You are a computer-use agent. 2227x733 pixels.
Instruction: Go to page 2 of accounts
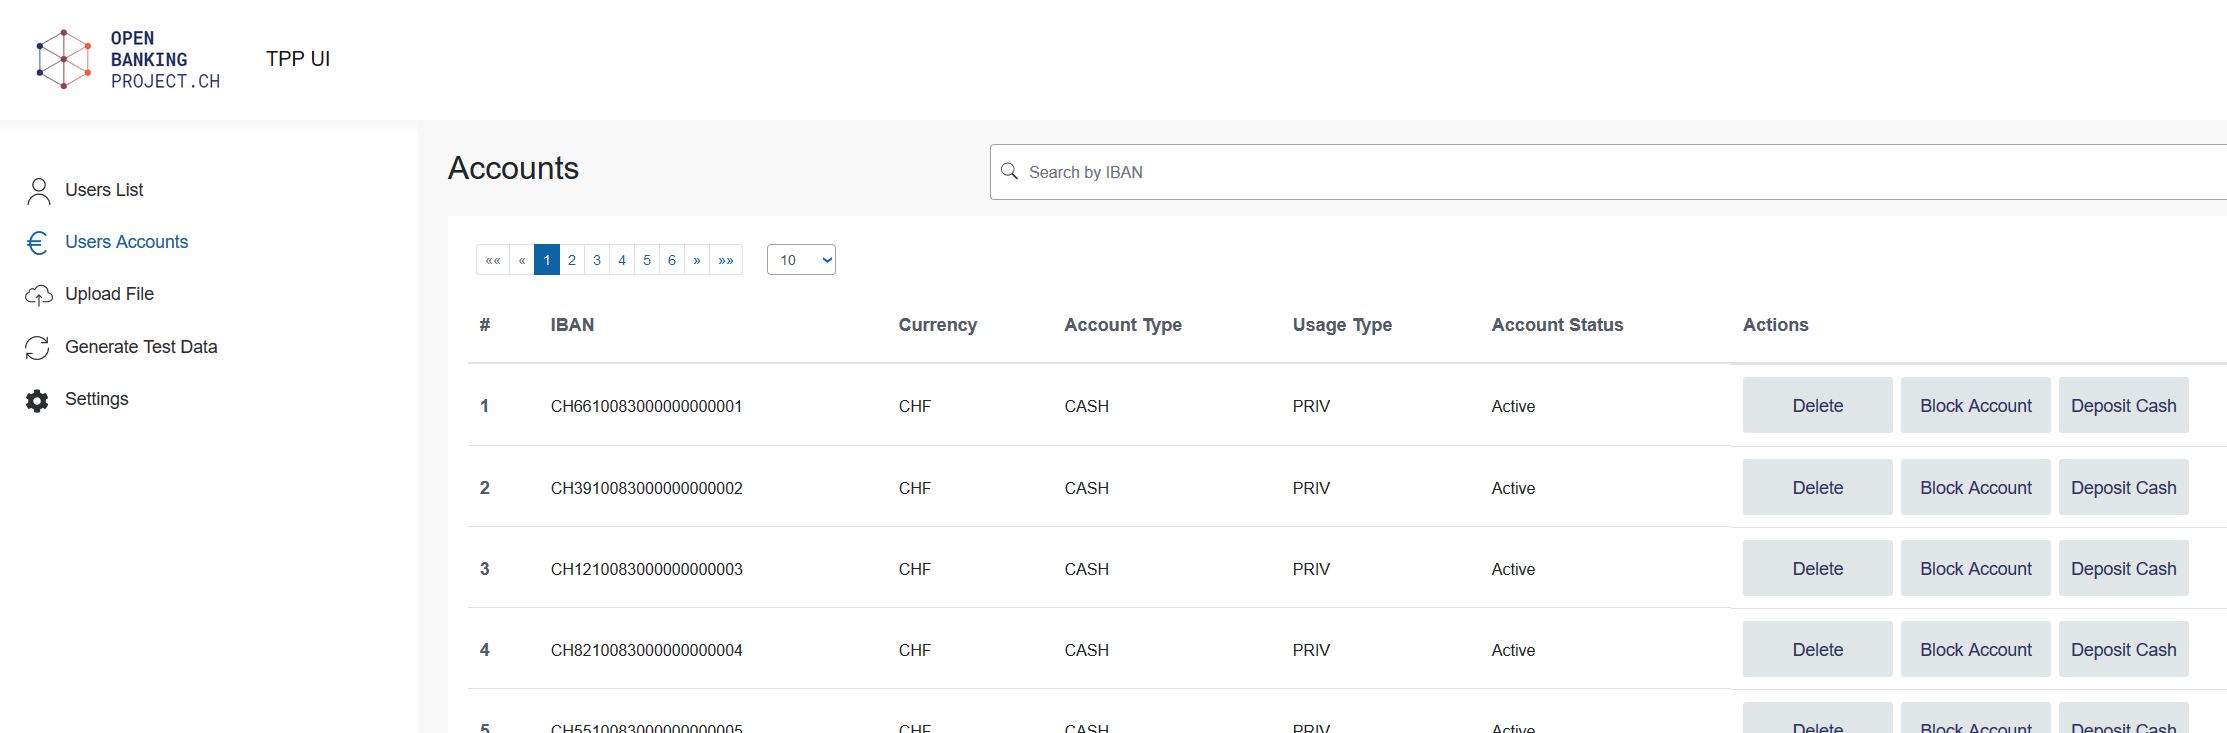coord(572,260)
